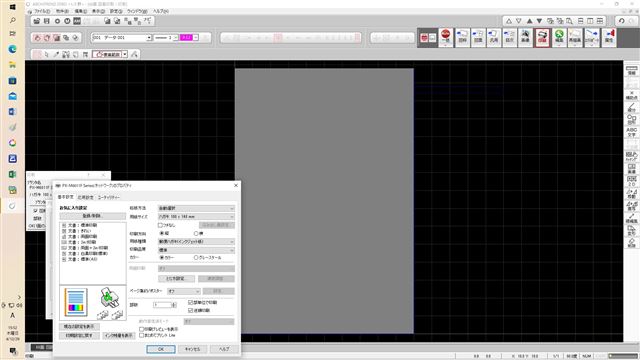Click the undo arrow icon

pyautogui.click(x=621, y=21)
